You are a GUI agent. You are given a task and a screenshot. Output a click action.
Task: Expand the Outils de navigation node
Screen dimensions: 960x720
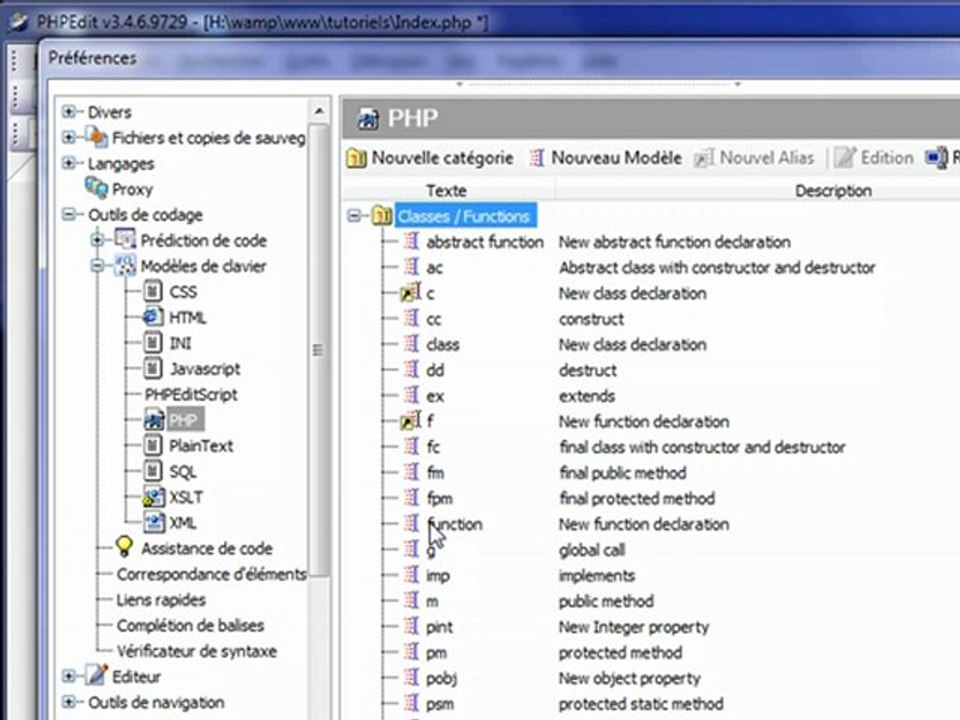69,702
